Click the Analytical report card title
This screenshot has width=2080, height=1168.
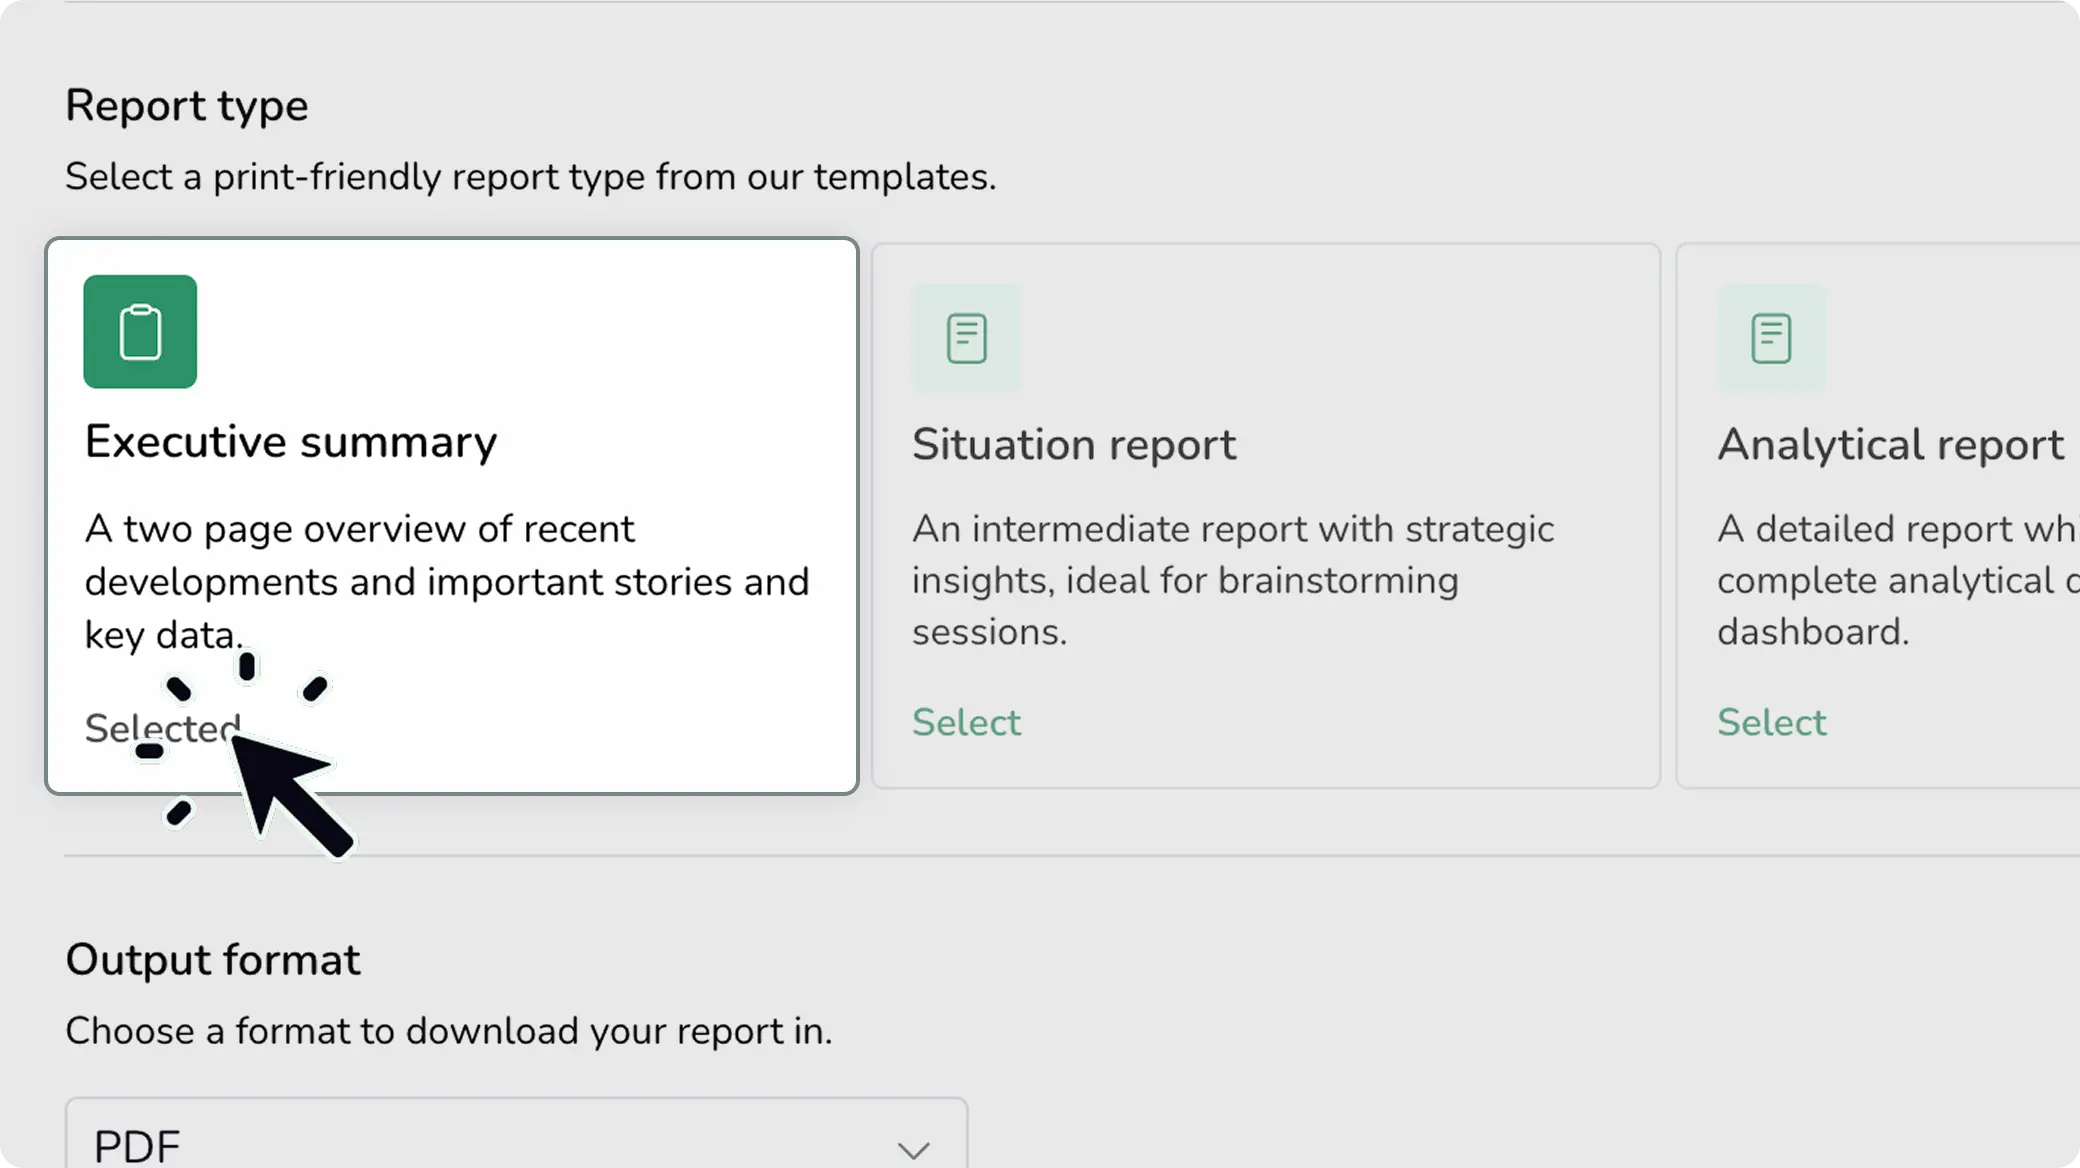[1890, 445]
